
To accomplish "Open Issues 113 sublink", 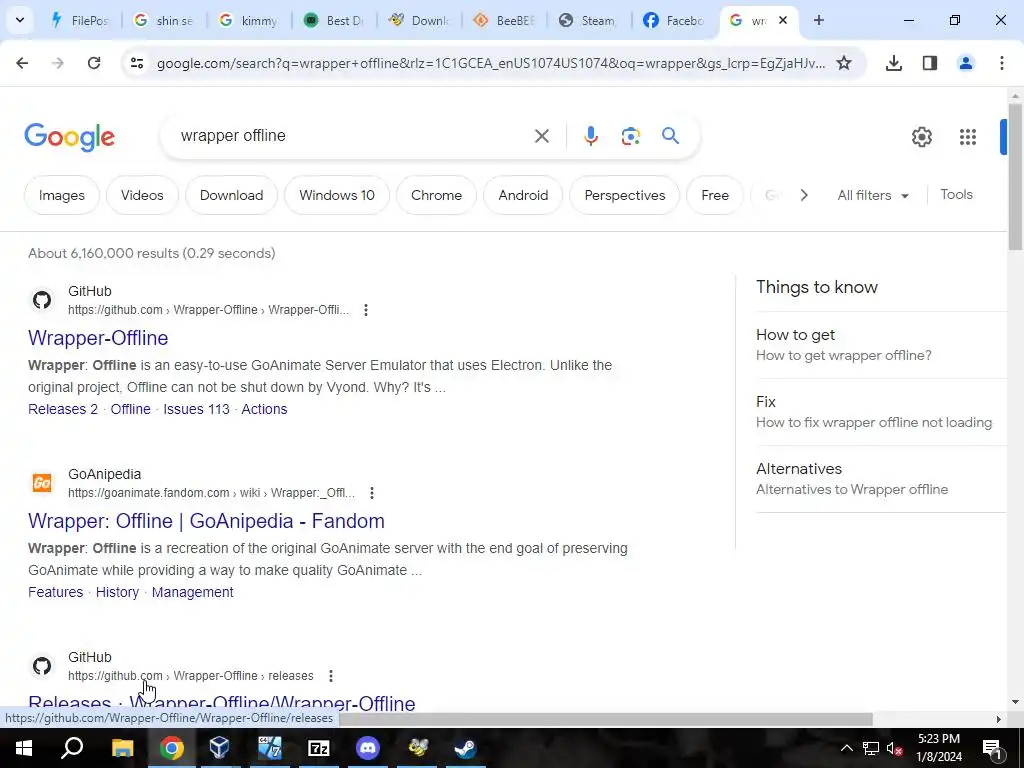I will click(196, 409).
